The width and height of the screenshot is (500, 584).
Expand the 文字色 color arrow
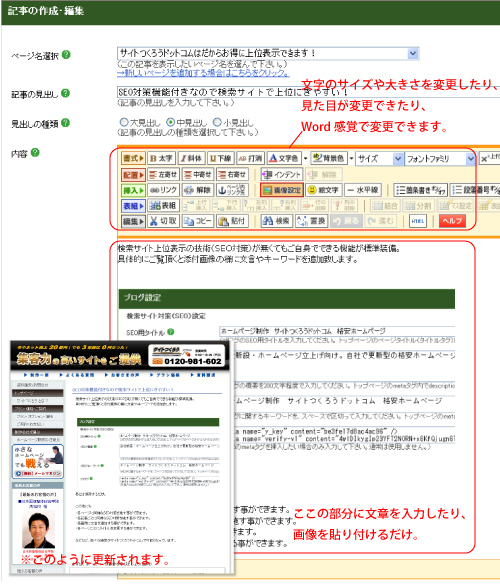tap(306, 159)
